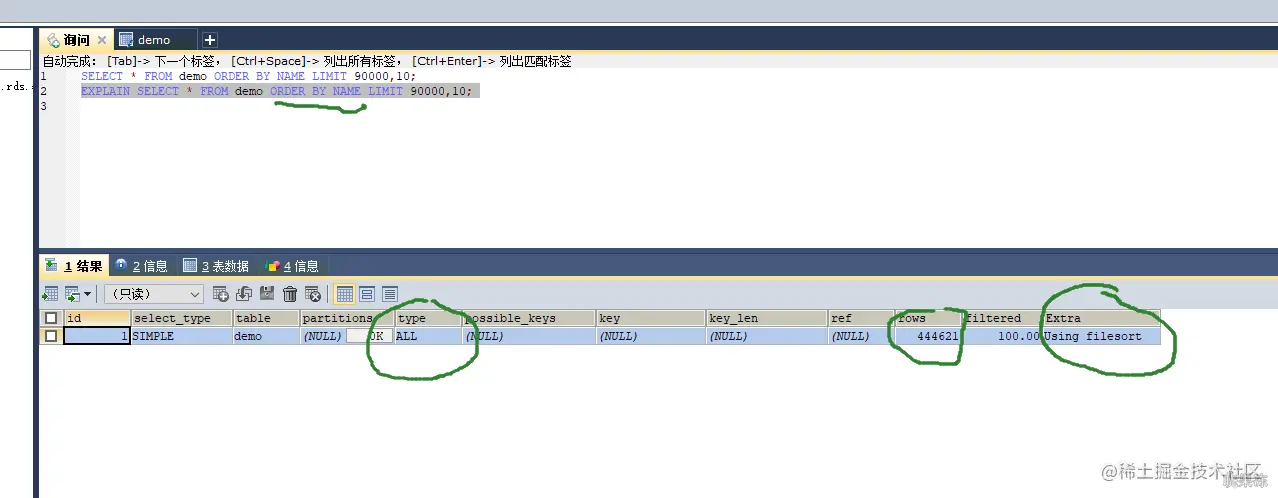1278x498 pixels.
Task: Open the 1 结果 result tab
Action: tap(75, 266)
